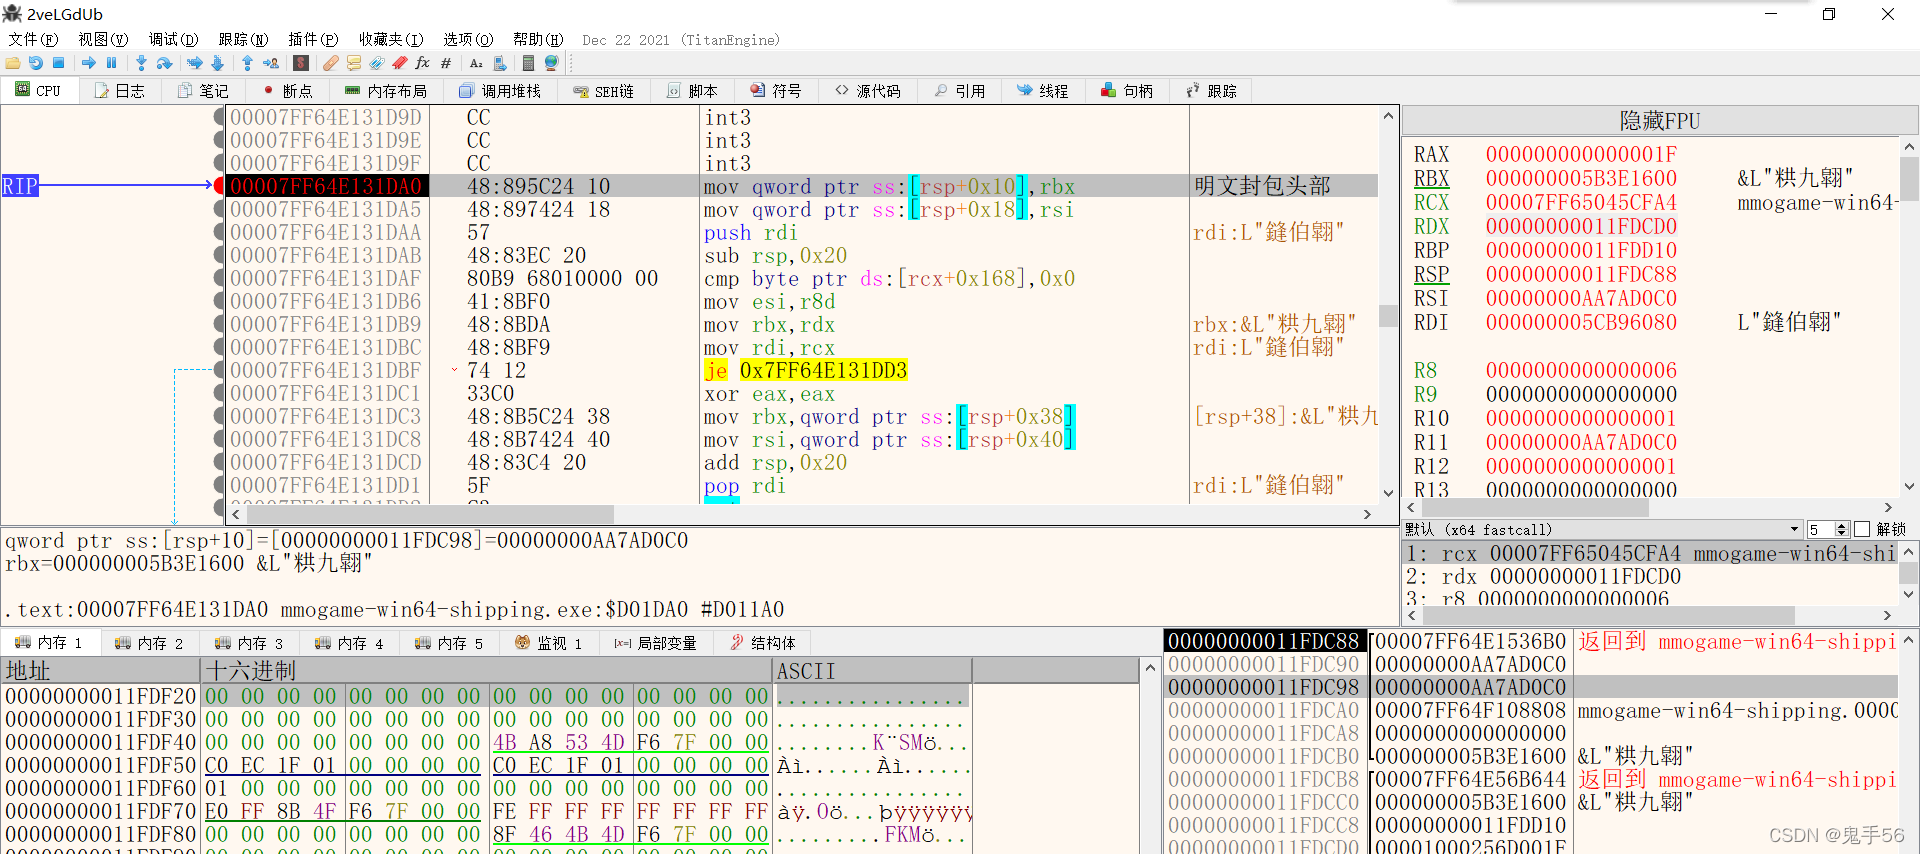The height and width of the screenshot is (854, 1920).
Task: Open patches via the bandage icon
Action: 331,63
